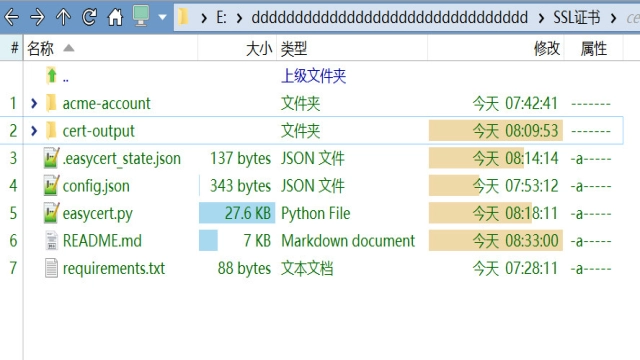
Task: Click the acme-account folder icon
Action: coord(51,103)
